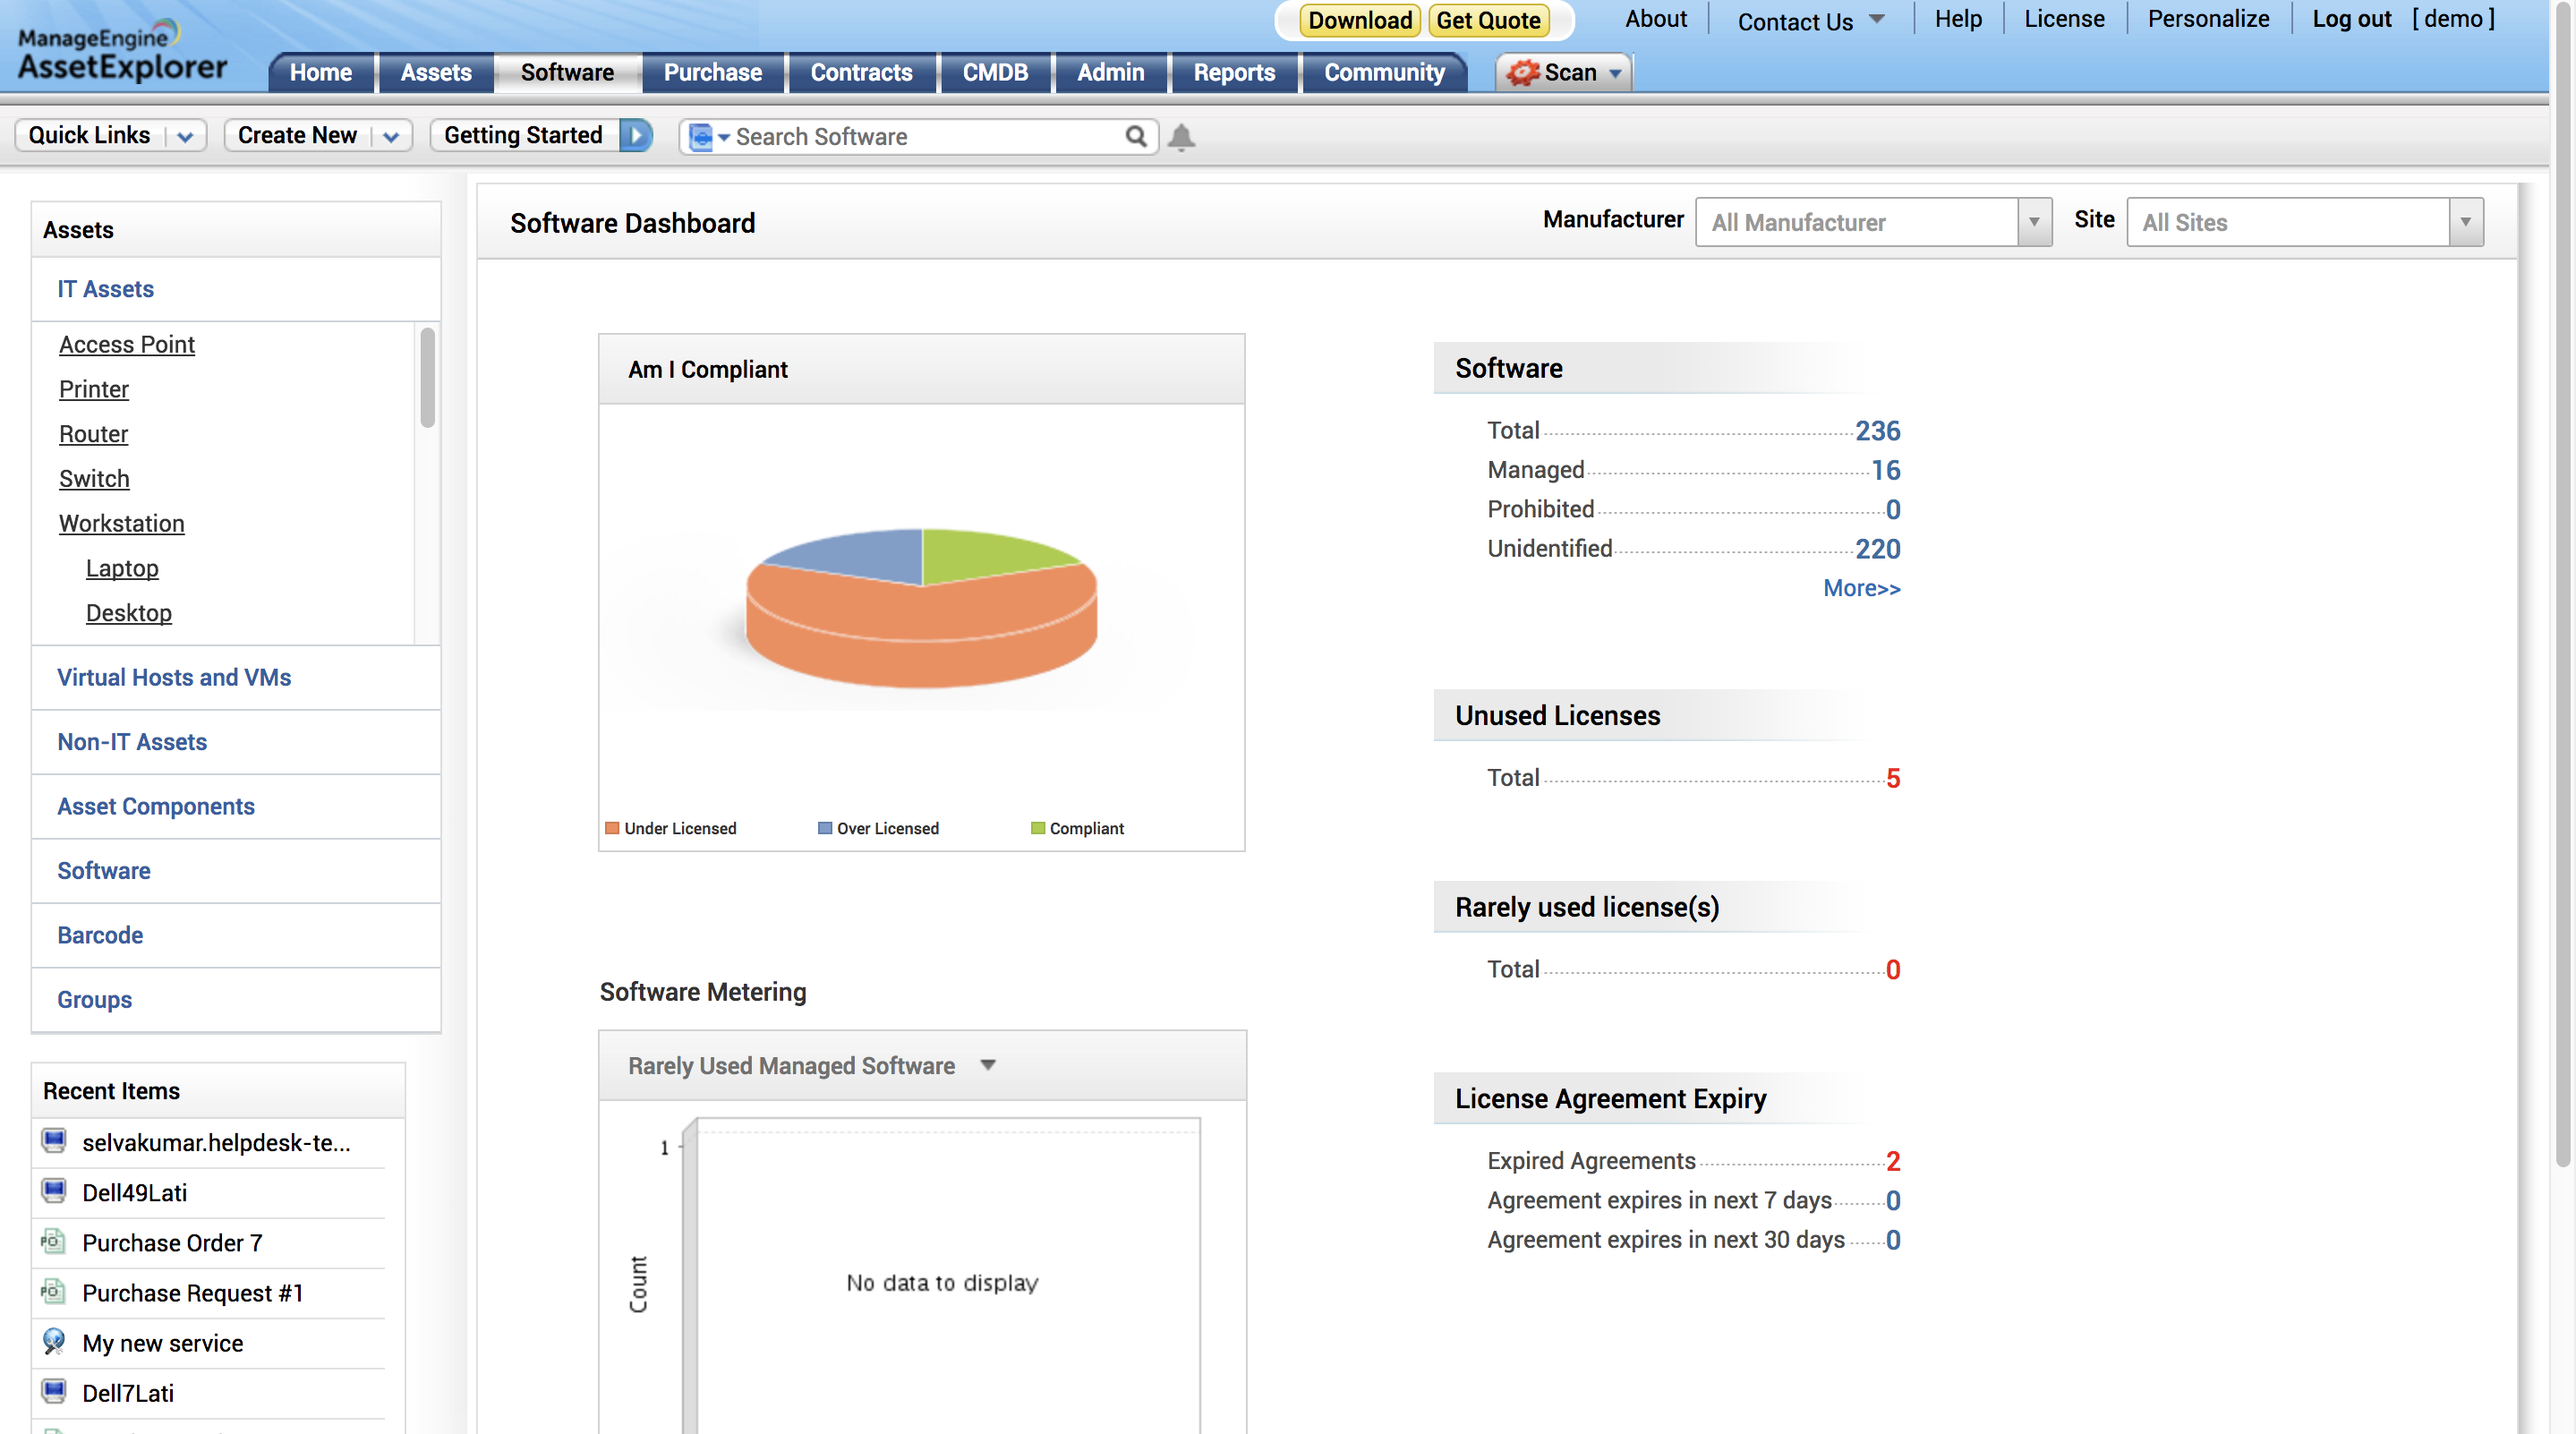Click the More>> link under Software
The height and width of the screenshot is (1434, 2576).
point(1860,588)
